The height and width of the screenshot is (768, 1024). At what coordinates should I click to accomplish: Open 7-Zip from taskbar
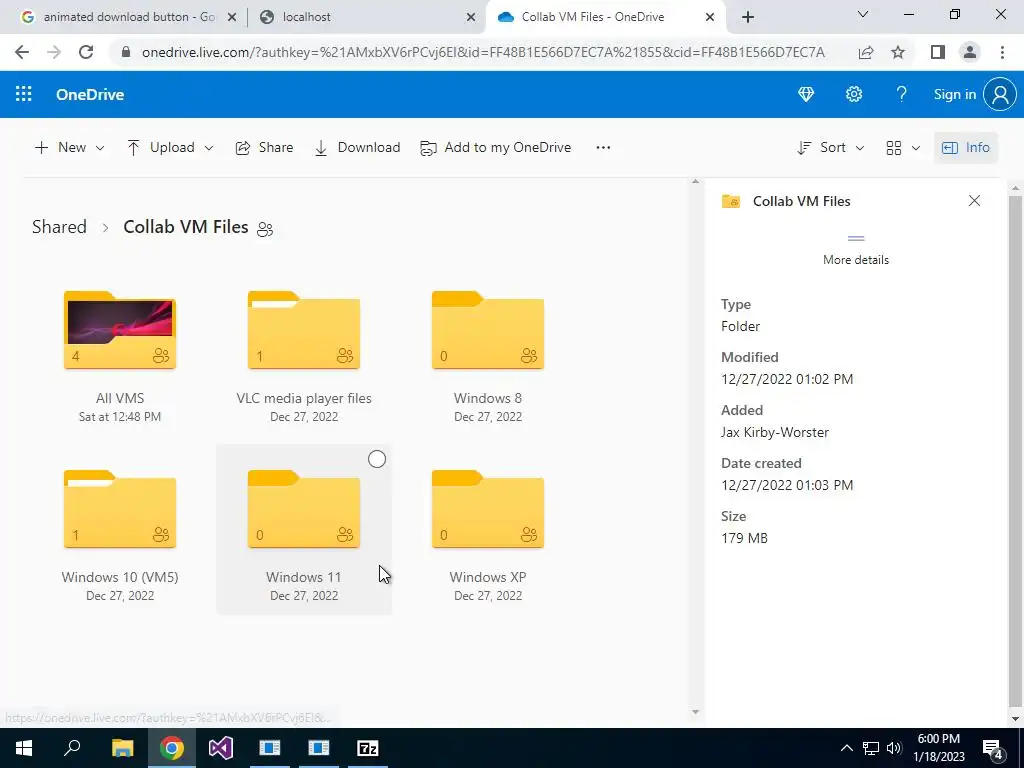tap(368, 748)
